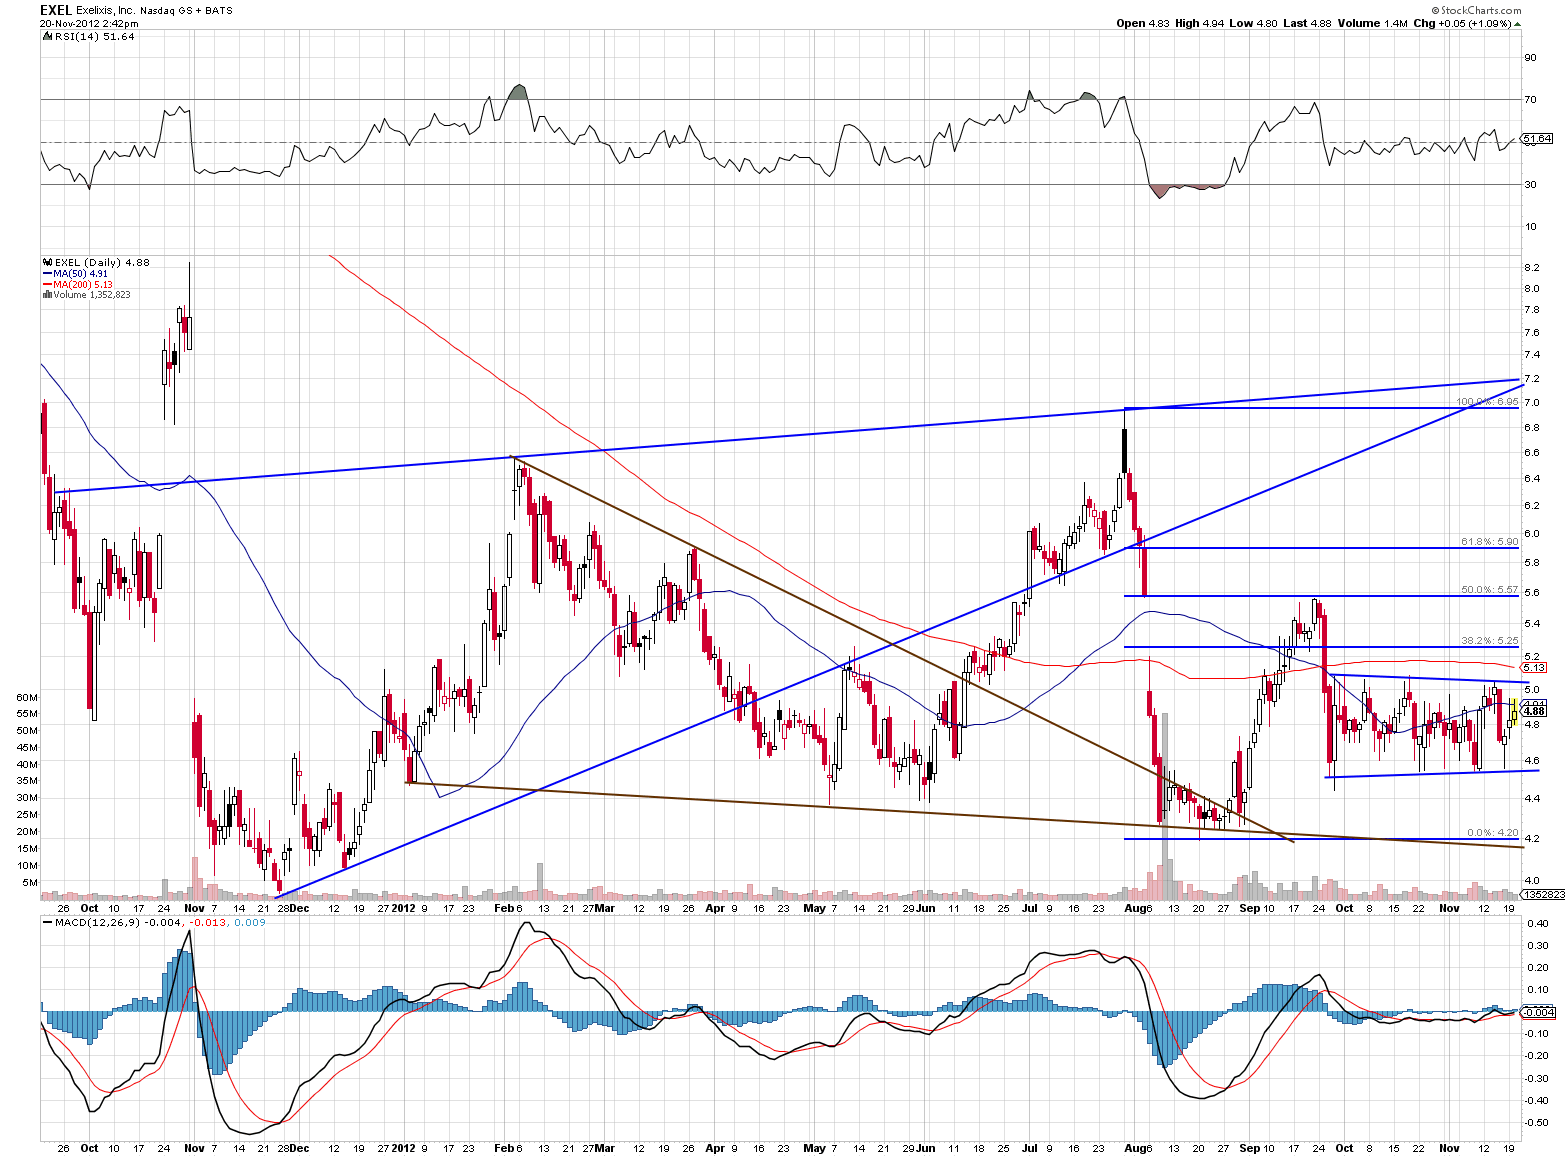This screenshot has width=1565, height=1157.
Task: Click the MA(50) 4.91 legend text
Action: 80,274
